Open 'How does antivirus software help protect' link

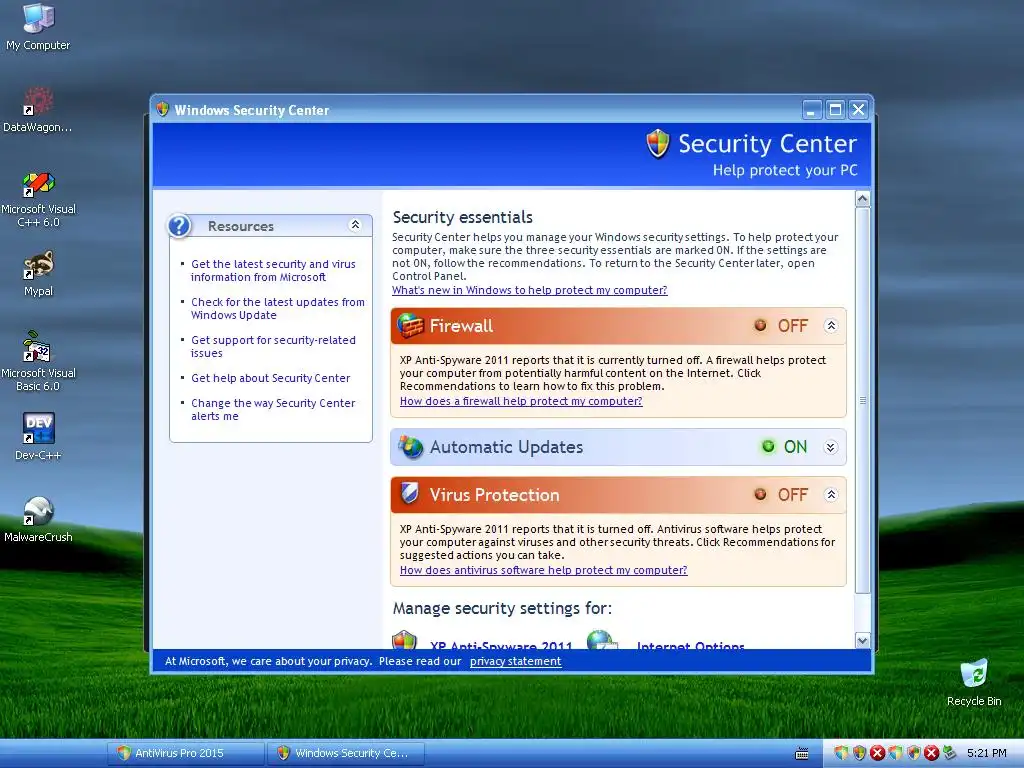(543, 570)
